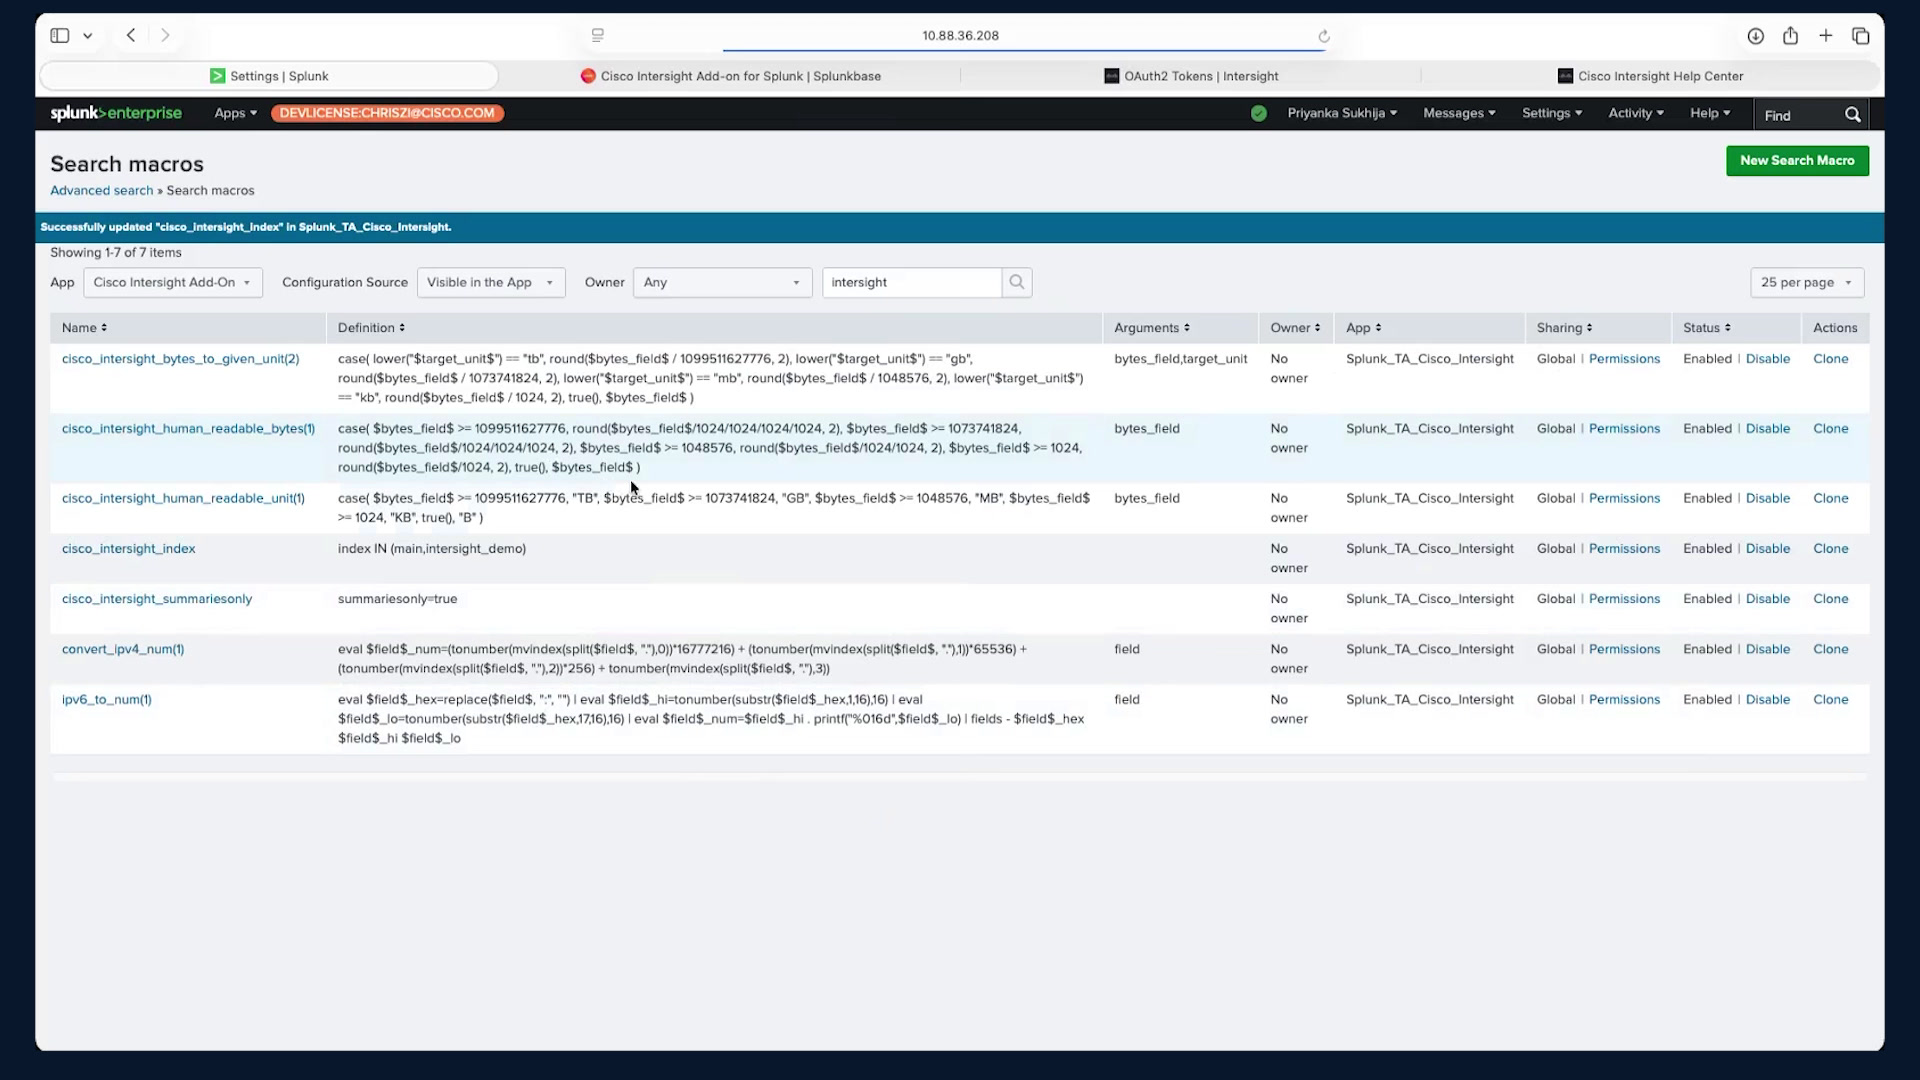
Task: Click the splunk>enterprise logo
Action: coord(116,113)
